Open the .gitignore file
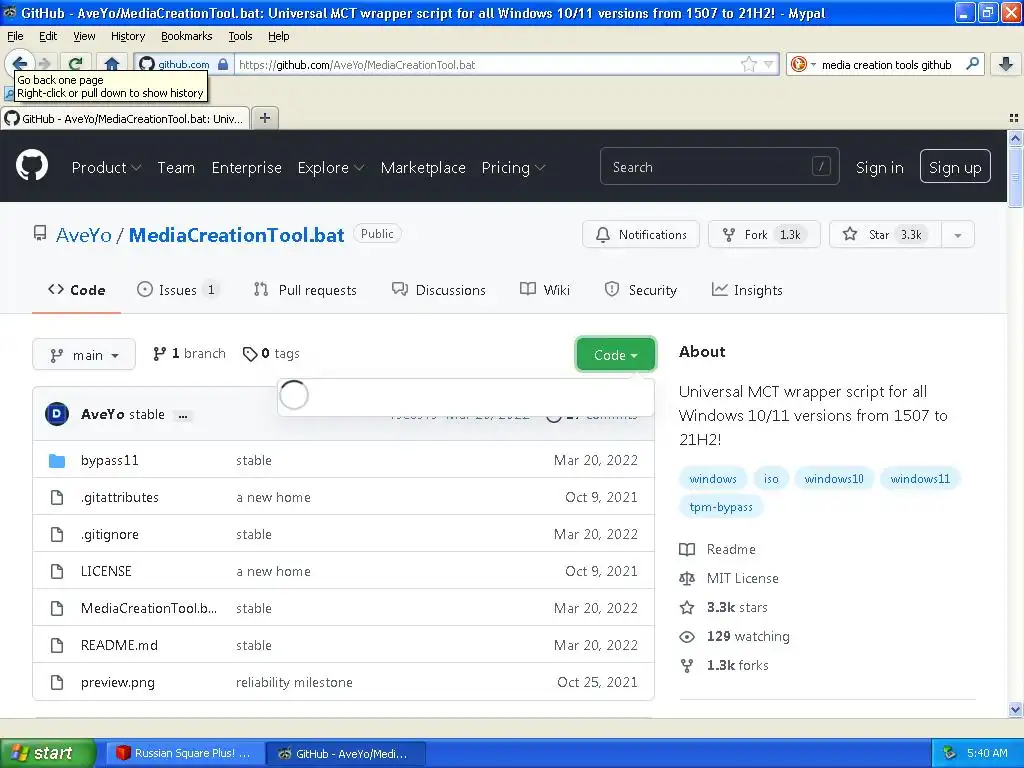 [110, 534]
